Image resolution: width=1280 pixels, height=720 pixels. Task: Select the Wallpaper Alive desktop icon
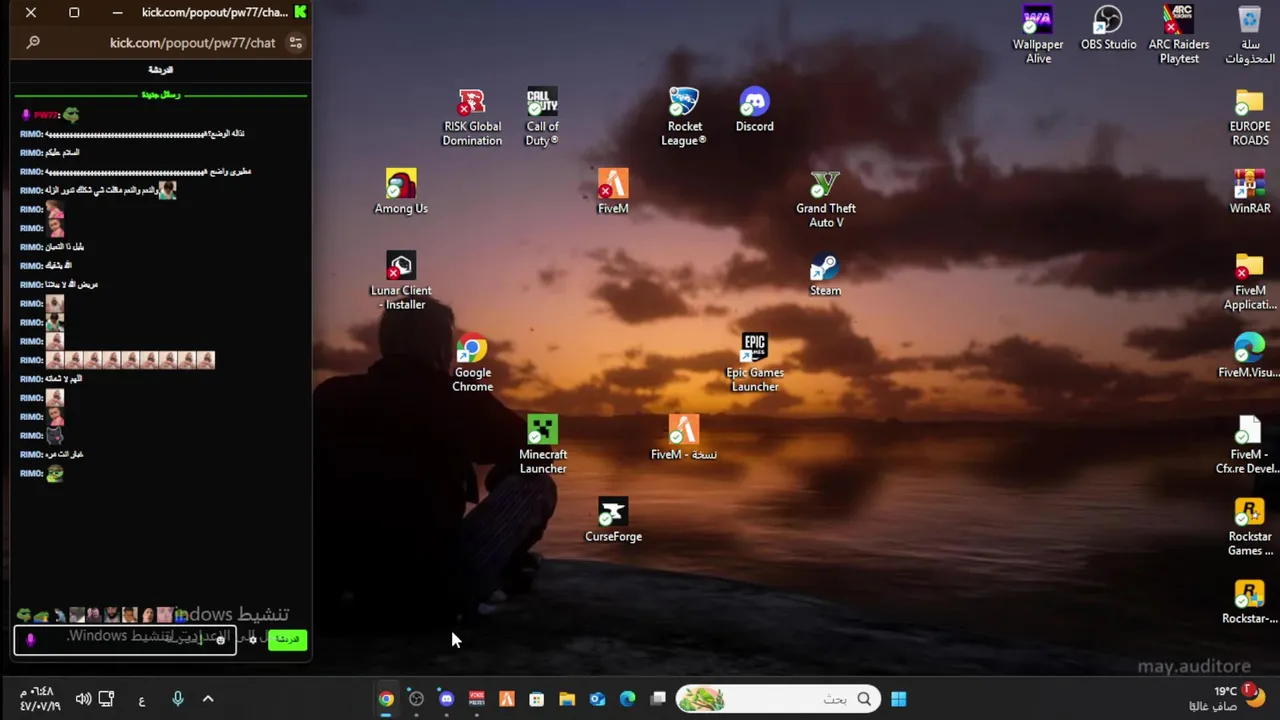[1038, 35]
